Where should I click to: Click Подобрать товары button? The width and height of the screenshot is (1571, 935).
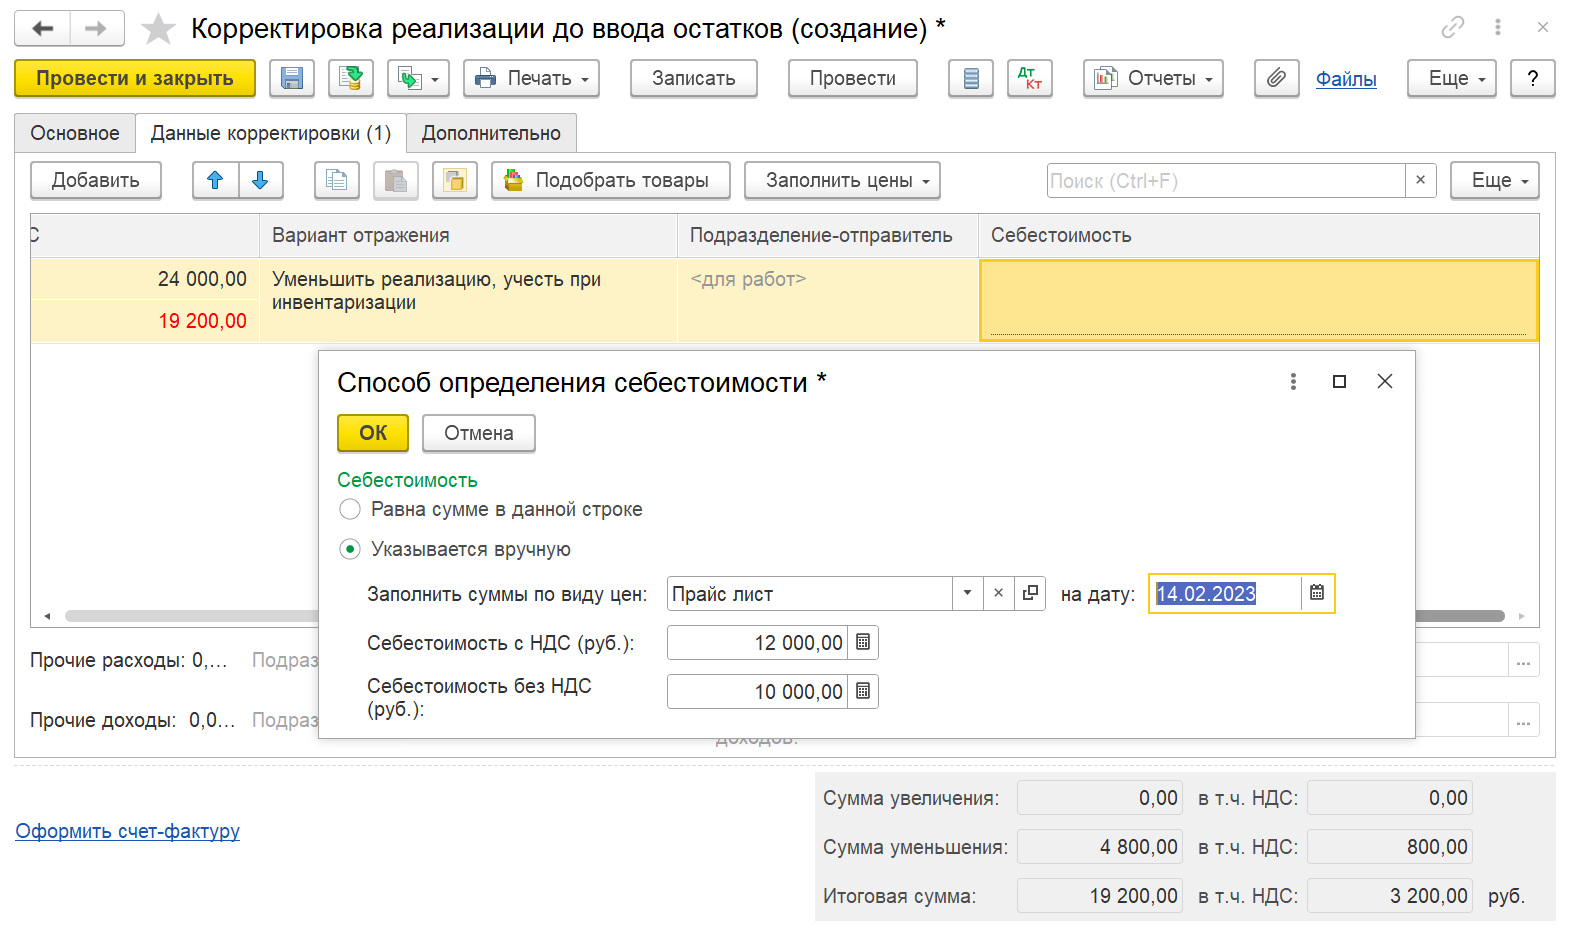click(611, 180)
